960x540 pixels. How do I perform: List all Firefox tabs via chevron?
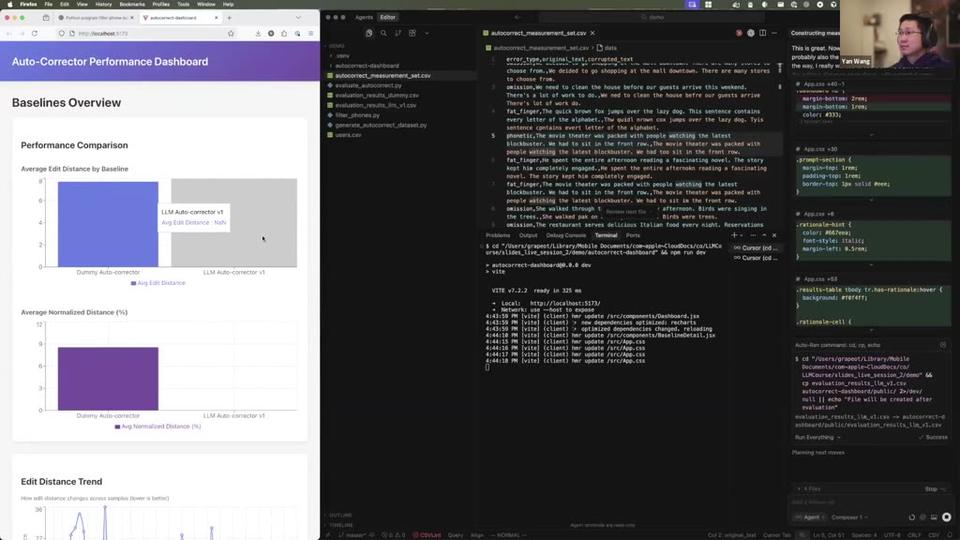[x=298, y=18]
